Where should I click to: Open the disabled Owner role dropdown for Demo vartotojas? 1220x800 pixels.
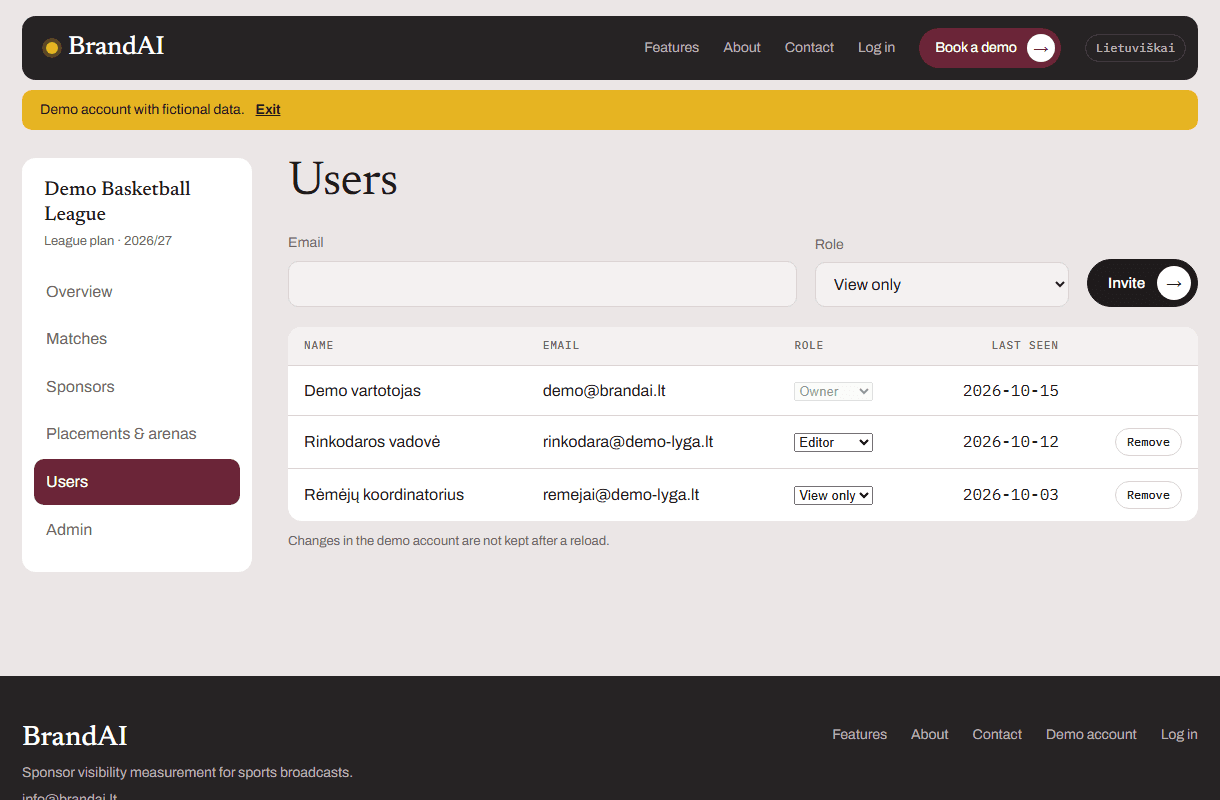pyautogui.click(x=834, y=391)
